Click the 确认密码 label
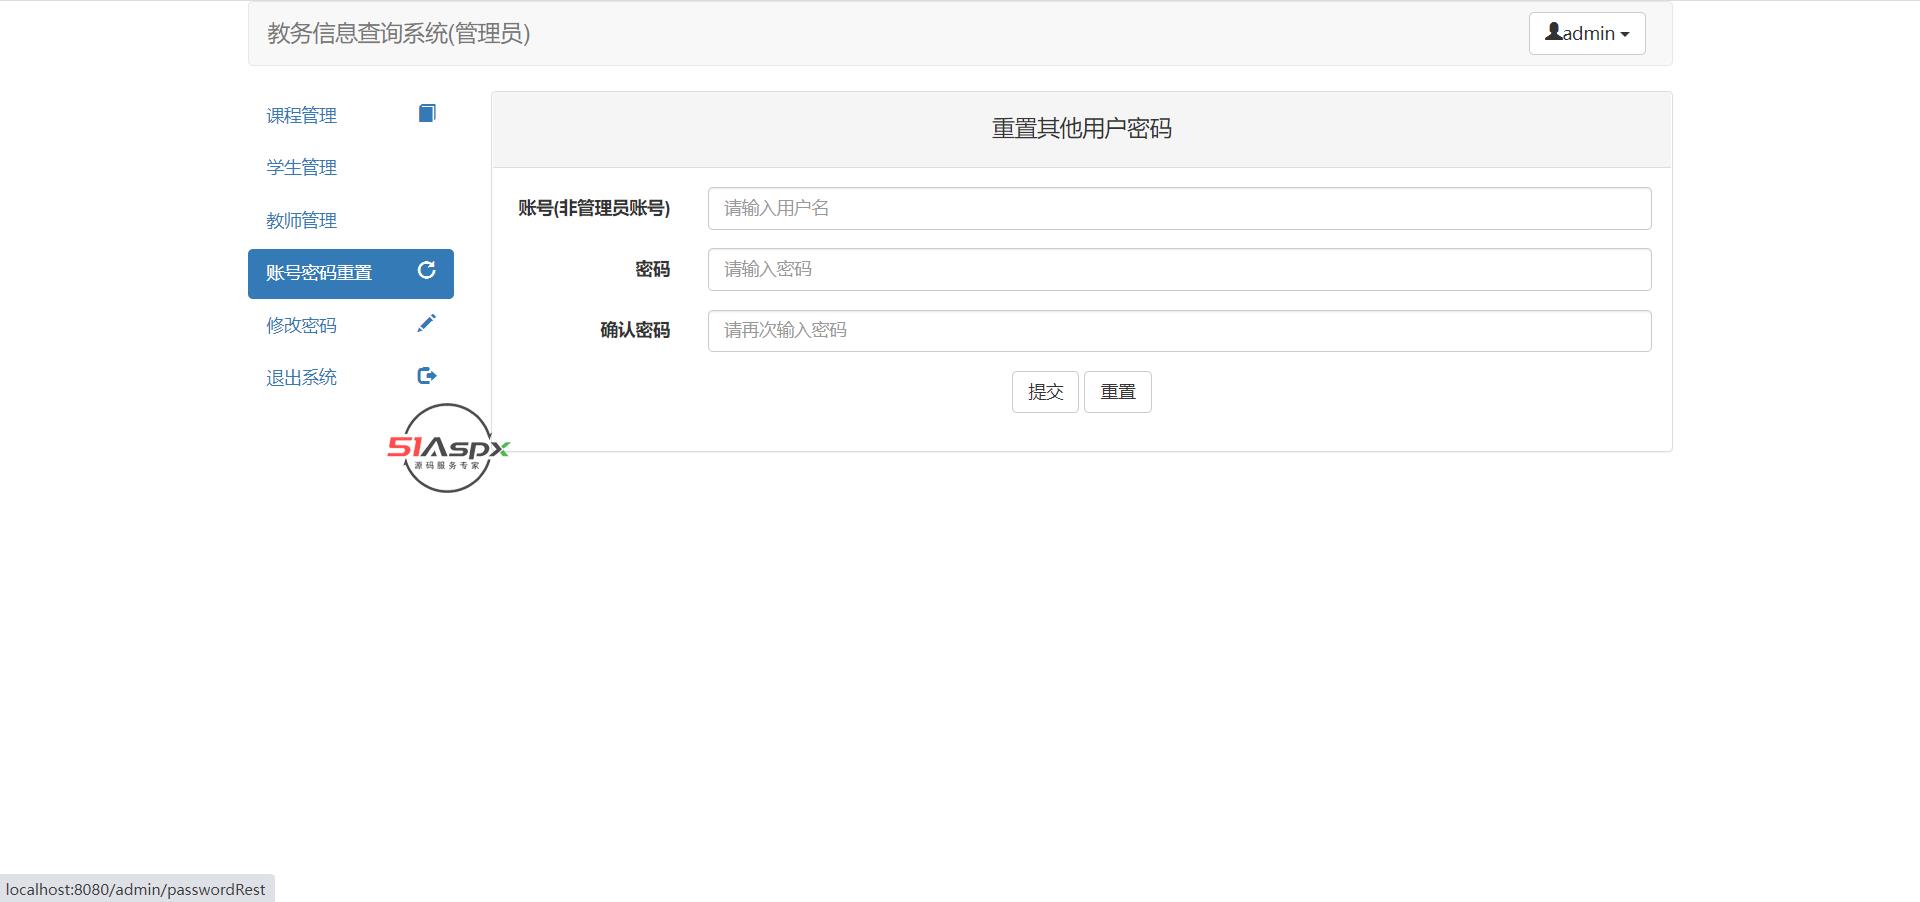The image size is (1920, 902). point(635,330)
